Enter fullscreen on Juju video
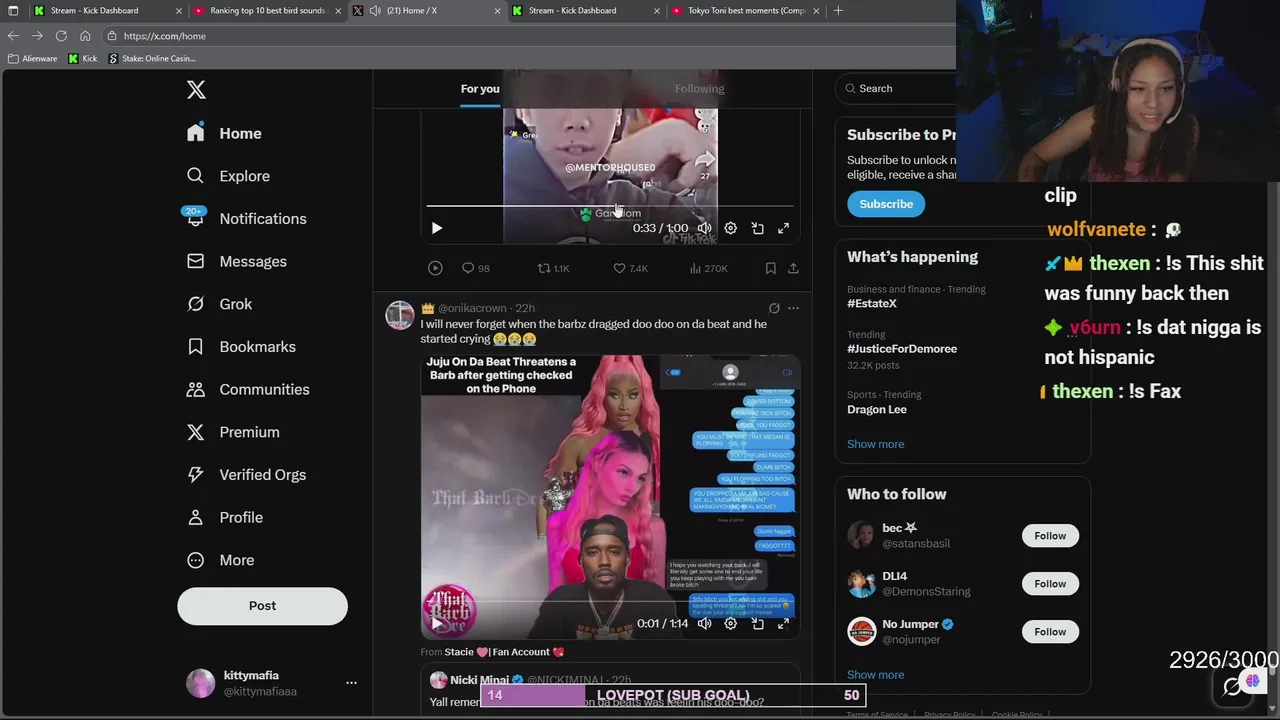This screenshot has width=1280, height=720. [784, 623]
